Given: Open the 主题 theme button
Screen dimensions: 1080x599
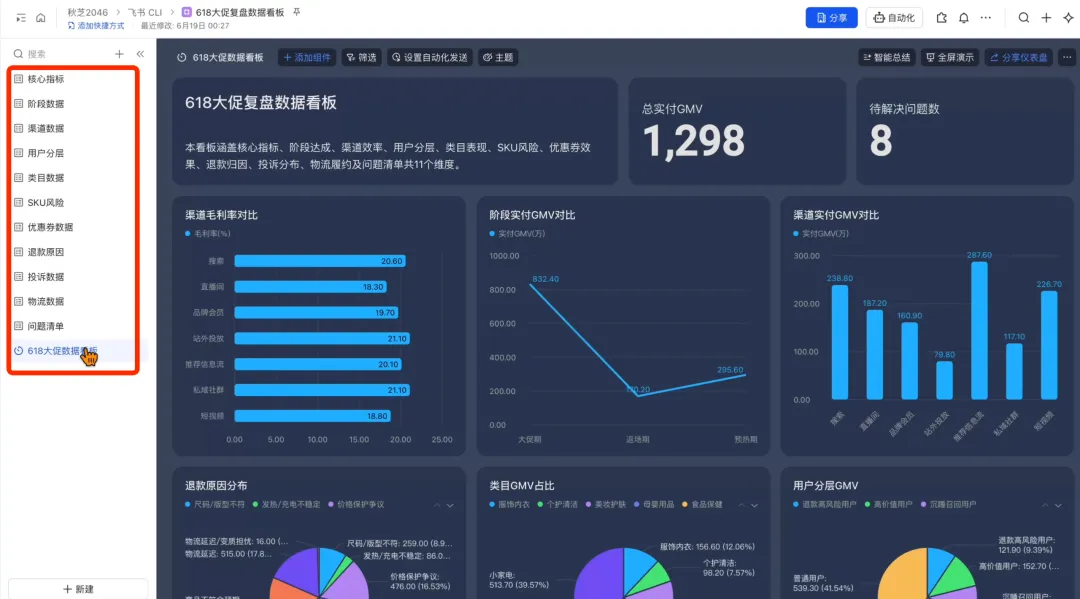Looking at the screenshot, I should 498,58.
